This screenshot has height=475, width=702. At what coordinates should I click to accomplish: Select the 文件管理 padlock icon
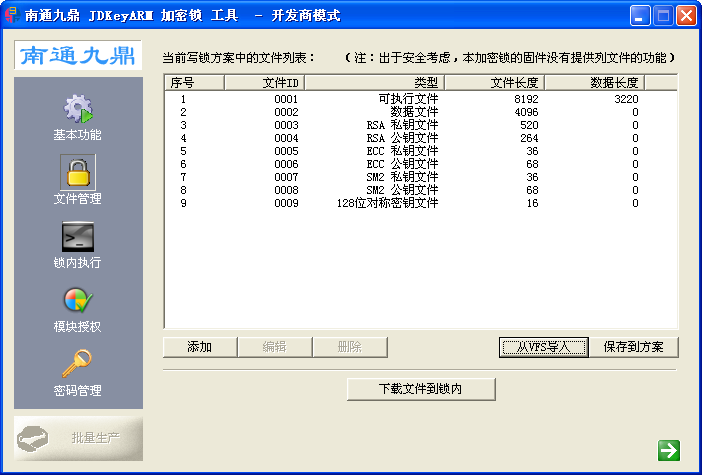tap(78, 172)
